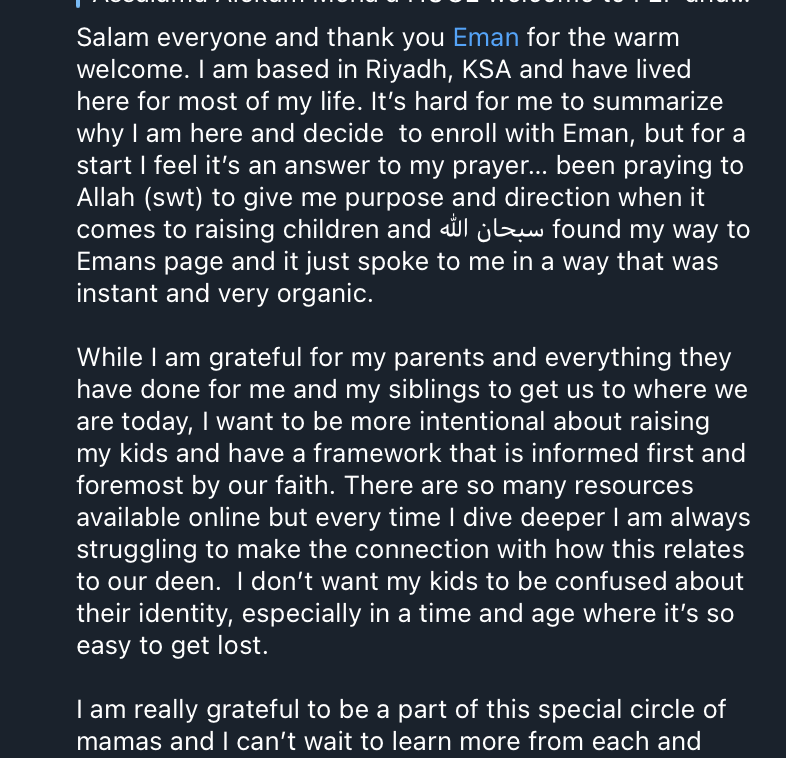Click the word identity in the message
This screenshot has width=786, height=758.
point(185,614)
